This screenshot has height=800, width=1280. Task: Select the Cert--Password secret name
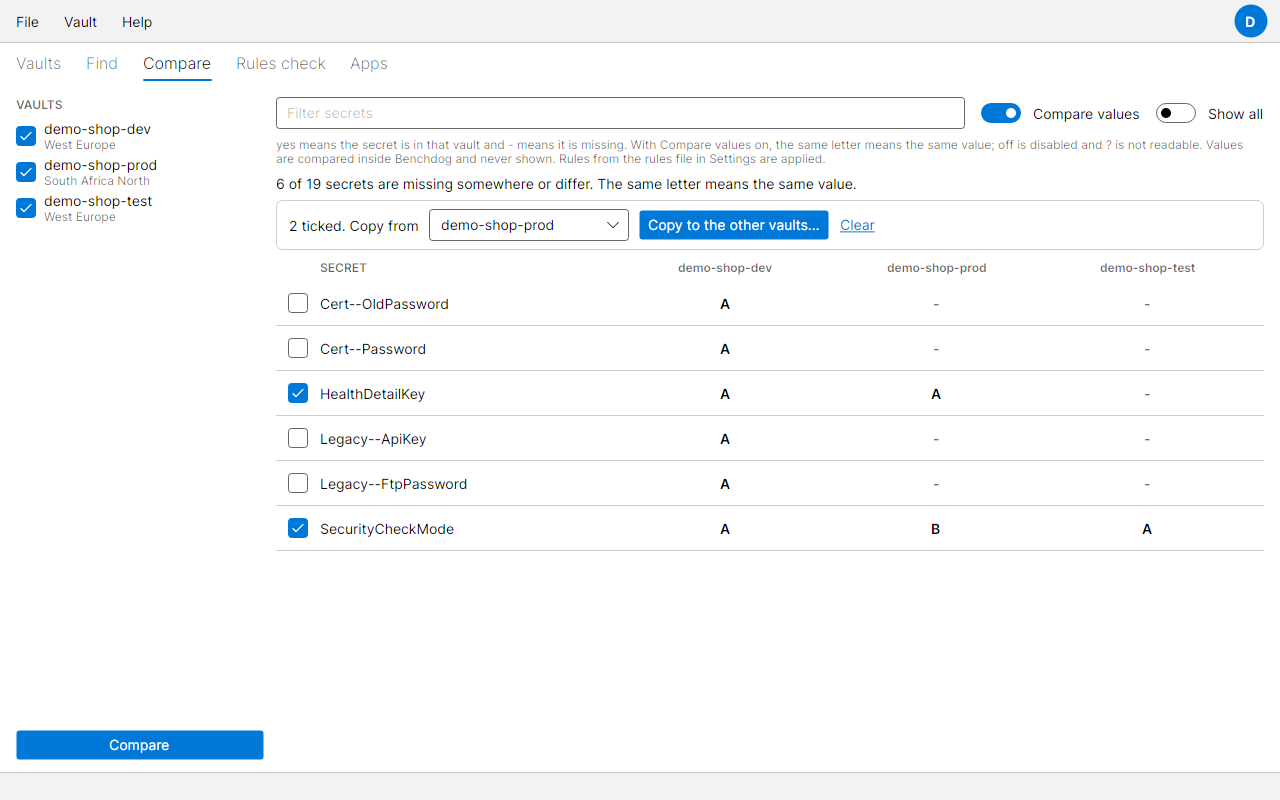(x=373, y=349)
